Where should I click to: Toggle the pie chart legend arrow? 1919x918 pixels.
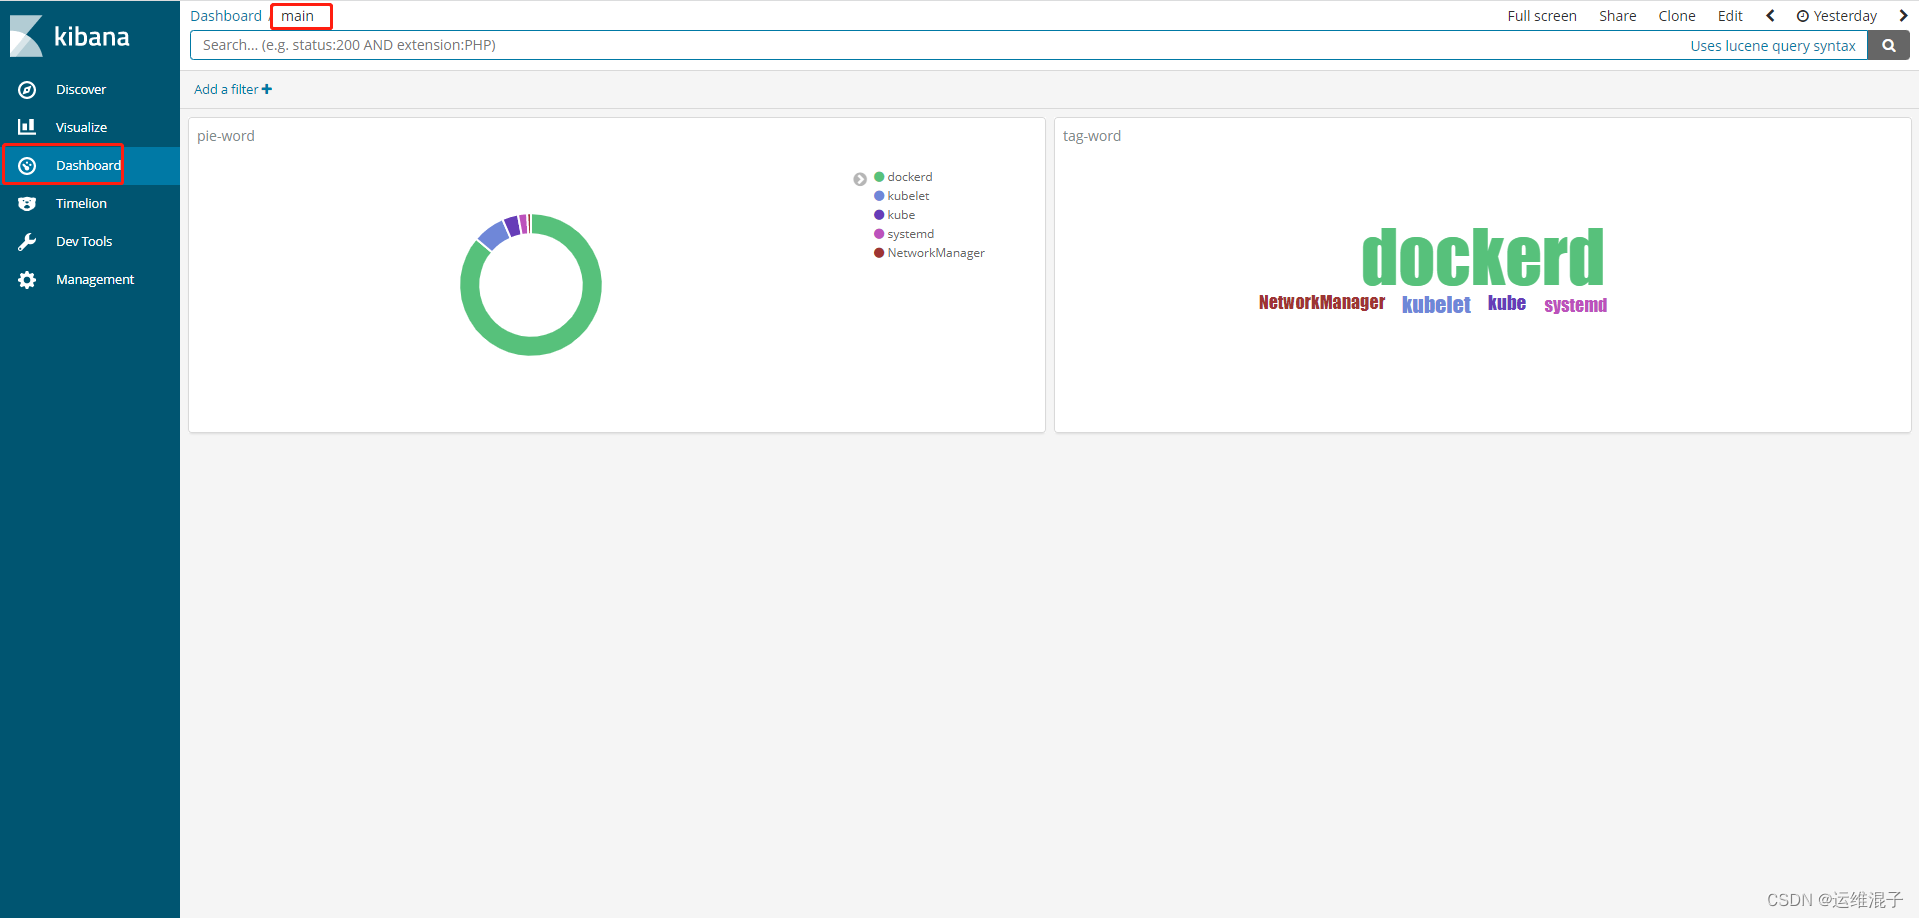click(860, 179)
